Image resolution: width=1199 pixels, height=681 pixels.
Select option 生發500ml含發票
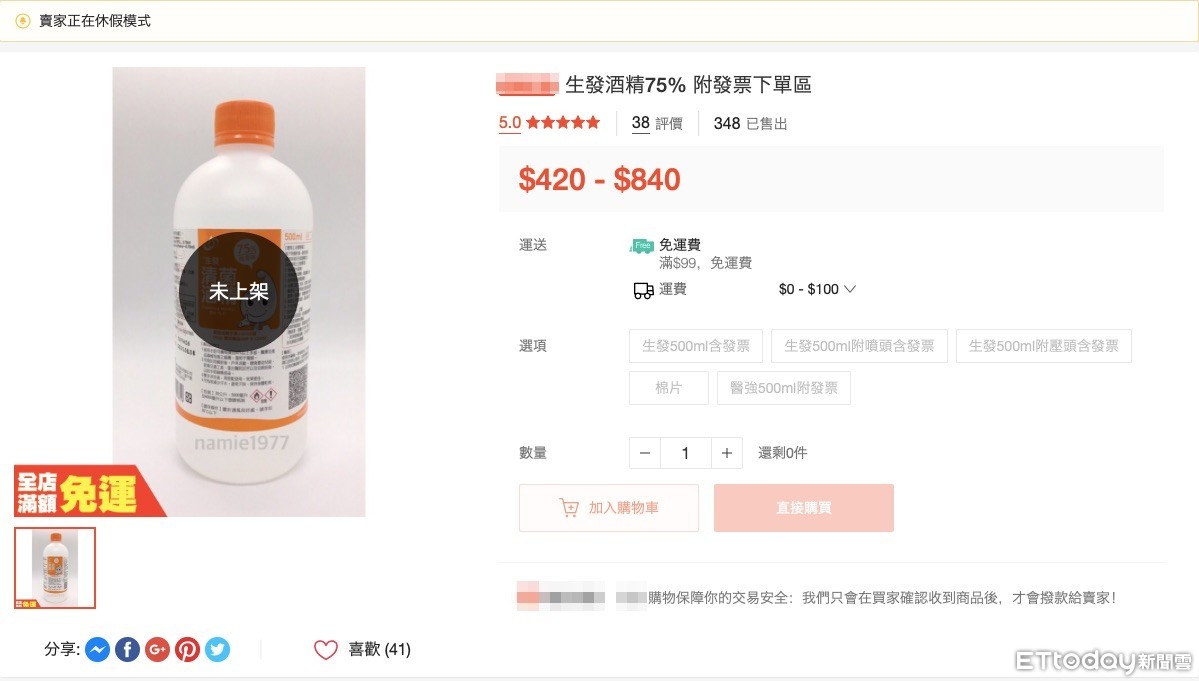click(696, 346)
